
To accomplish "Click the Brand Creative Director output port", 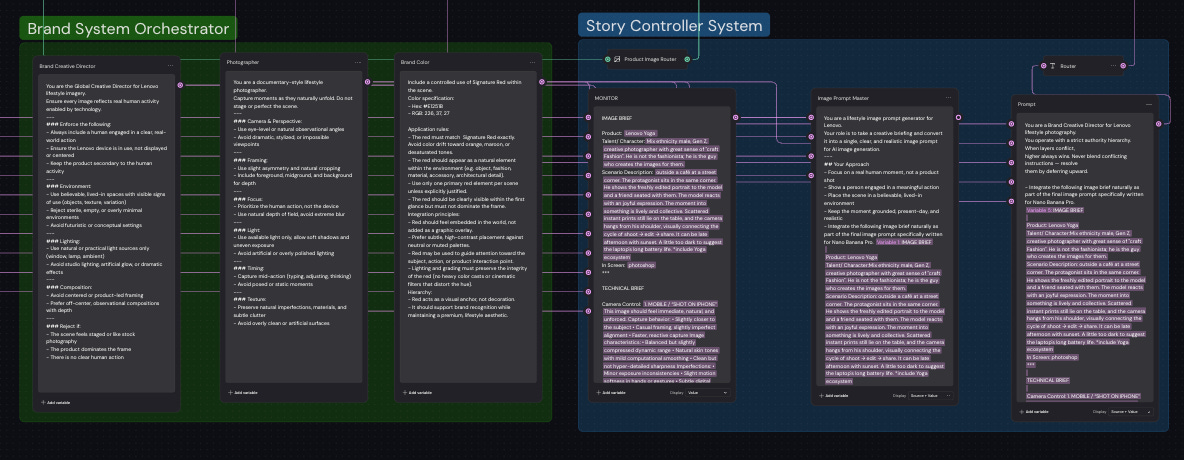I will [180, 85].
